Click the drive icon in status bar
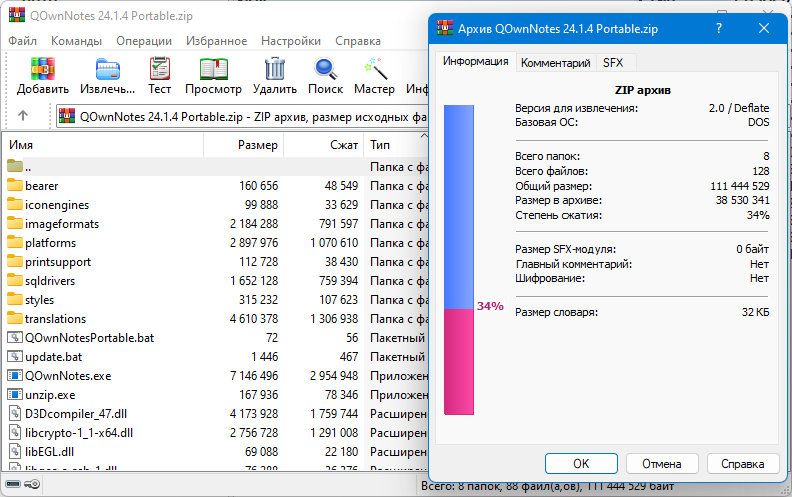Image resolution: width=792 pixels, height=497 pixels. click(13, 484)
